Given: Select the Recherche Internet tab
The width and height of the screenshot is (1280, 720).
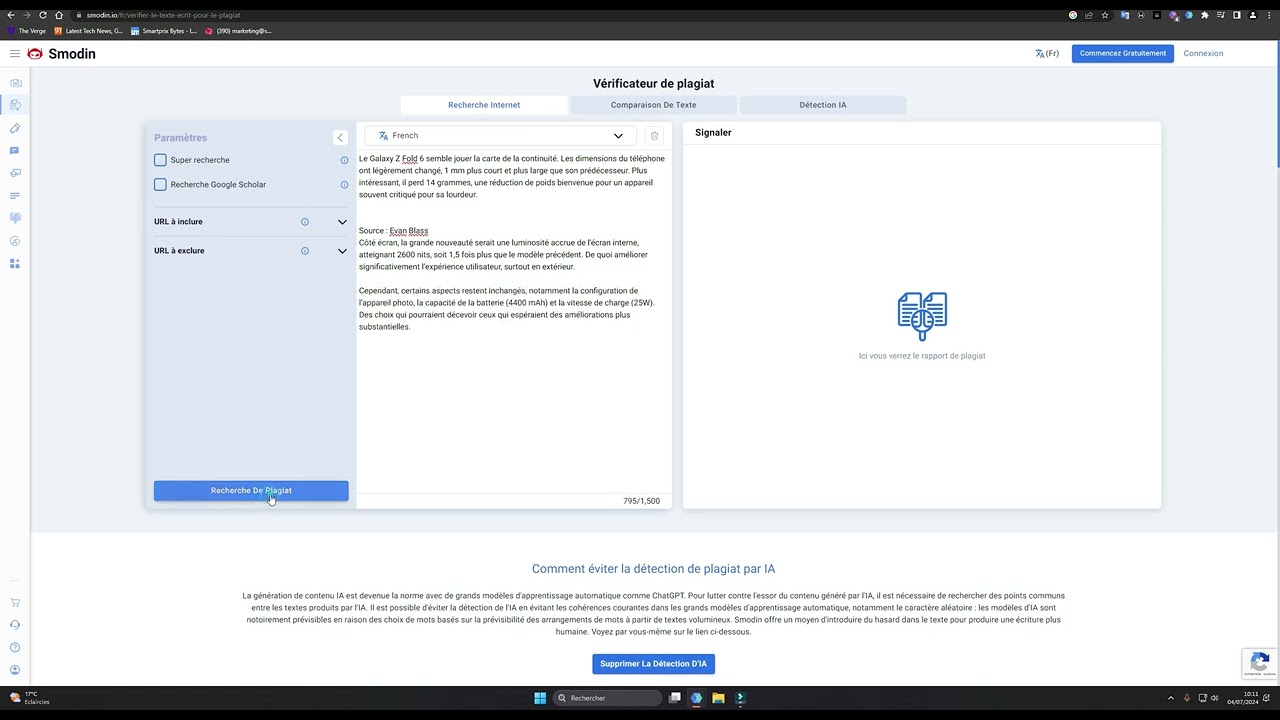Looking at the screenshot, I should click(x=484, y=105).
